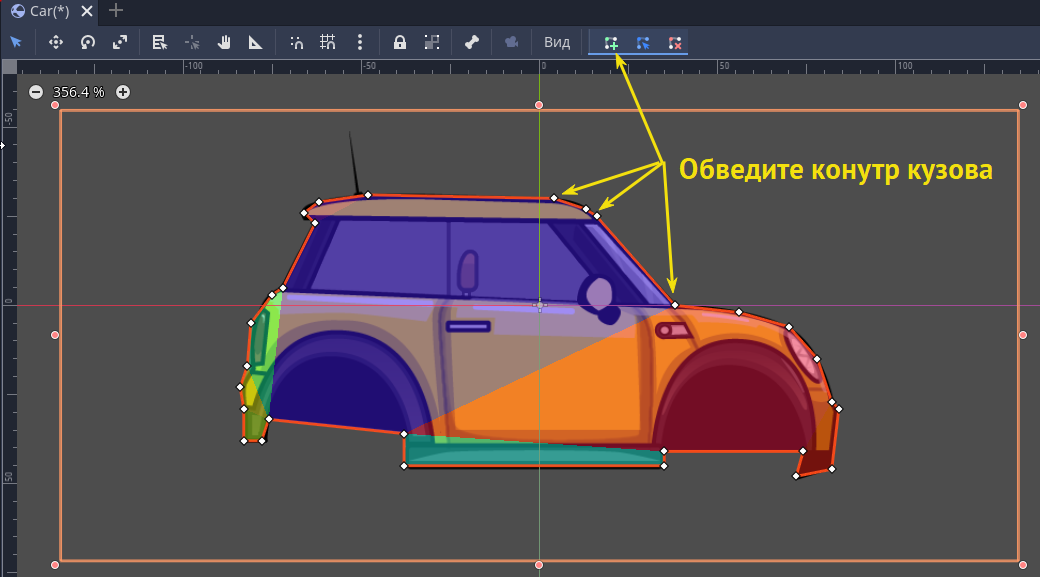Click the skeleton bone options icon
The height and width of the screenshot is (577, 1040).
472,42
